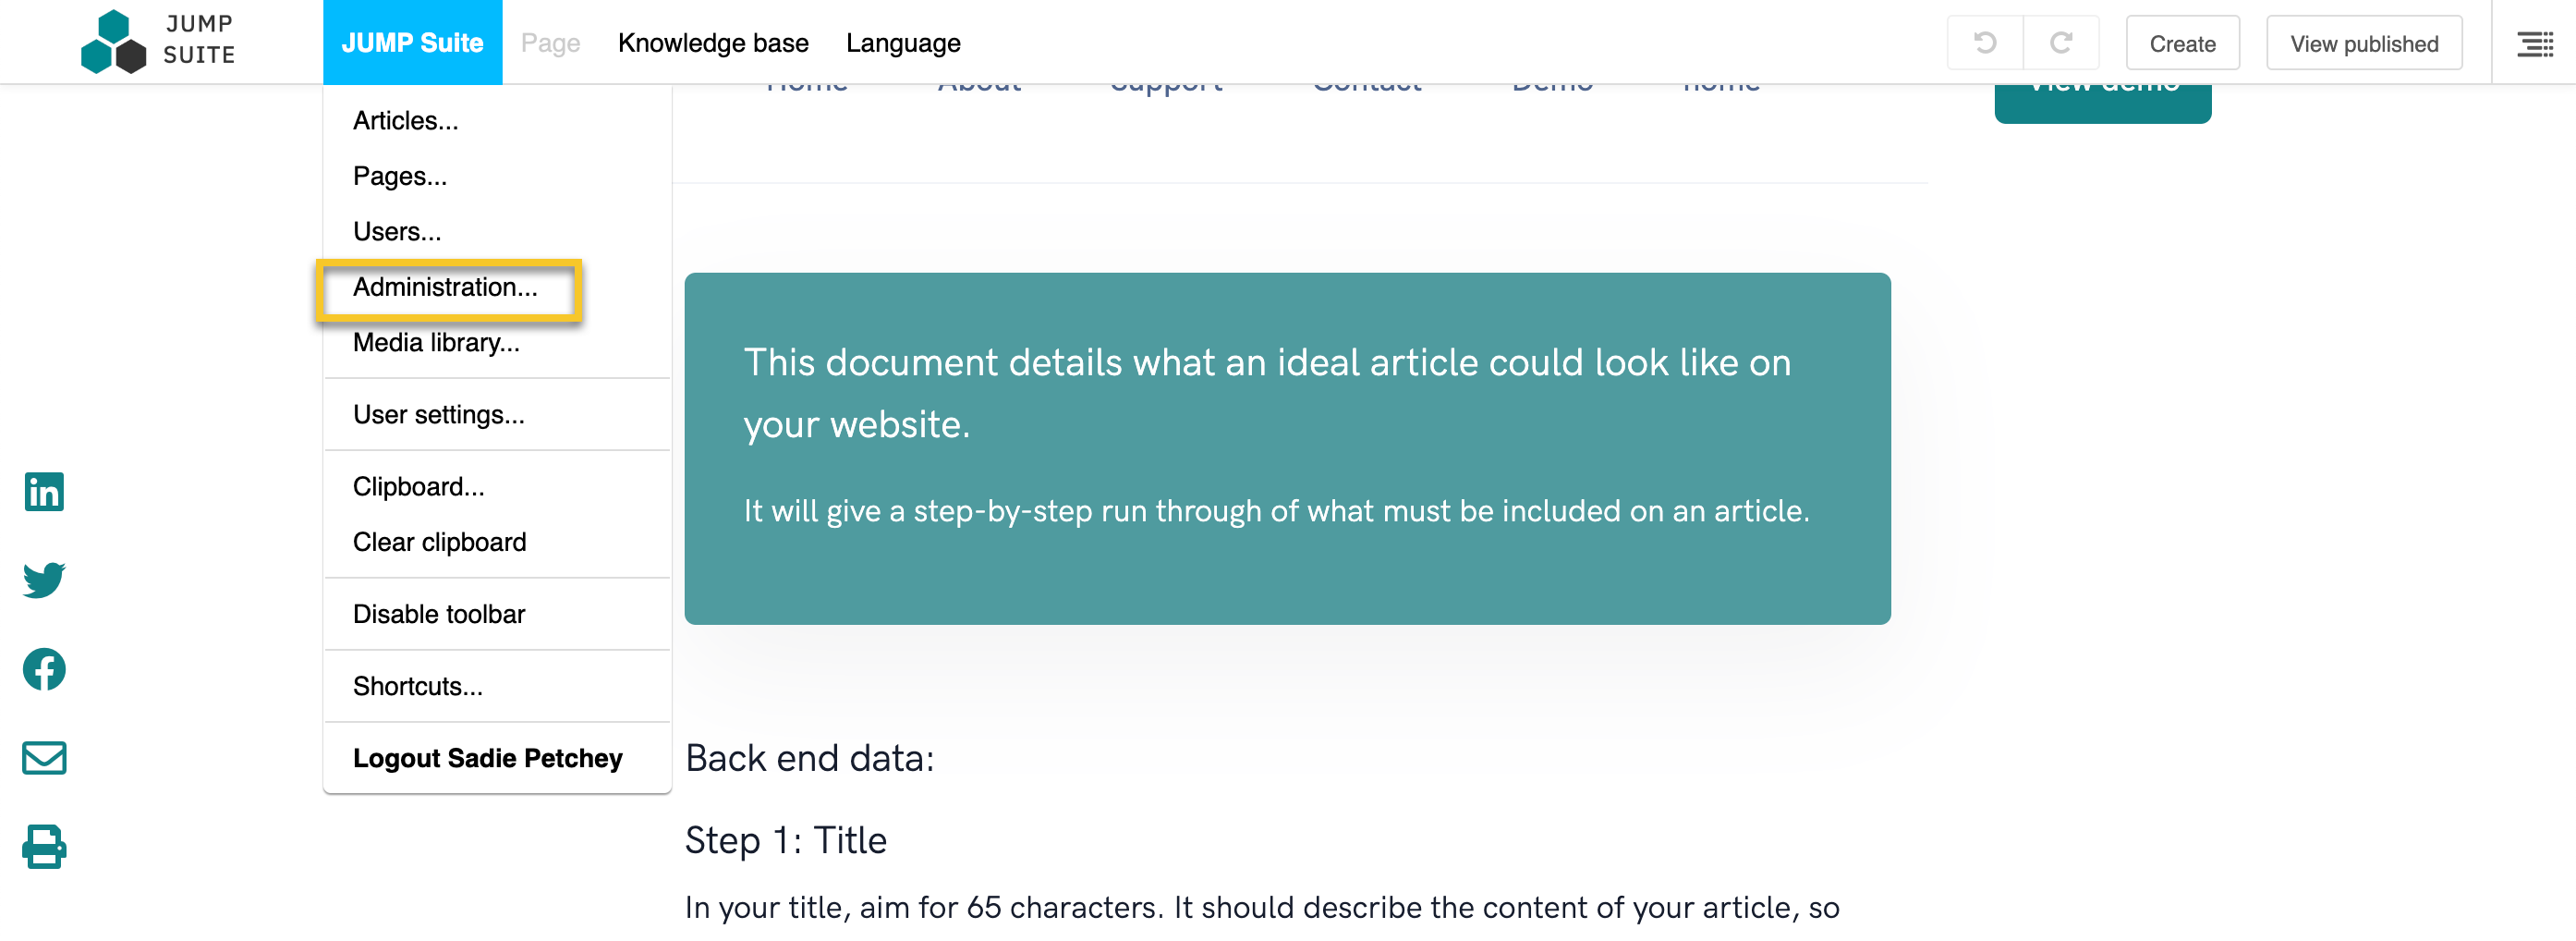The height and width of the screenshot is (941, 2576).
Task: Click the 'Step 1: Title' heading
Action: pyautogui.click(x=785, y=840)
